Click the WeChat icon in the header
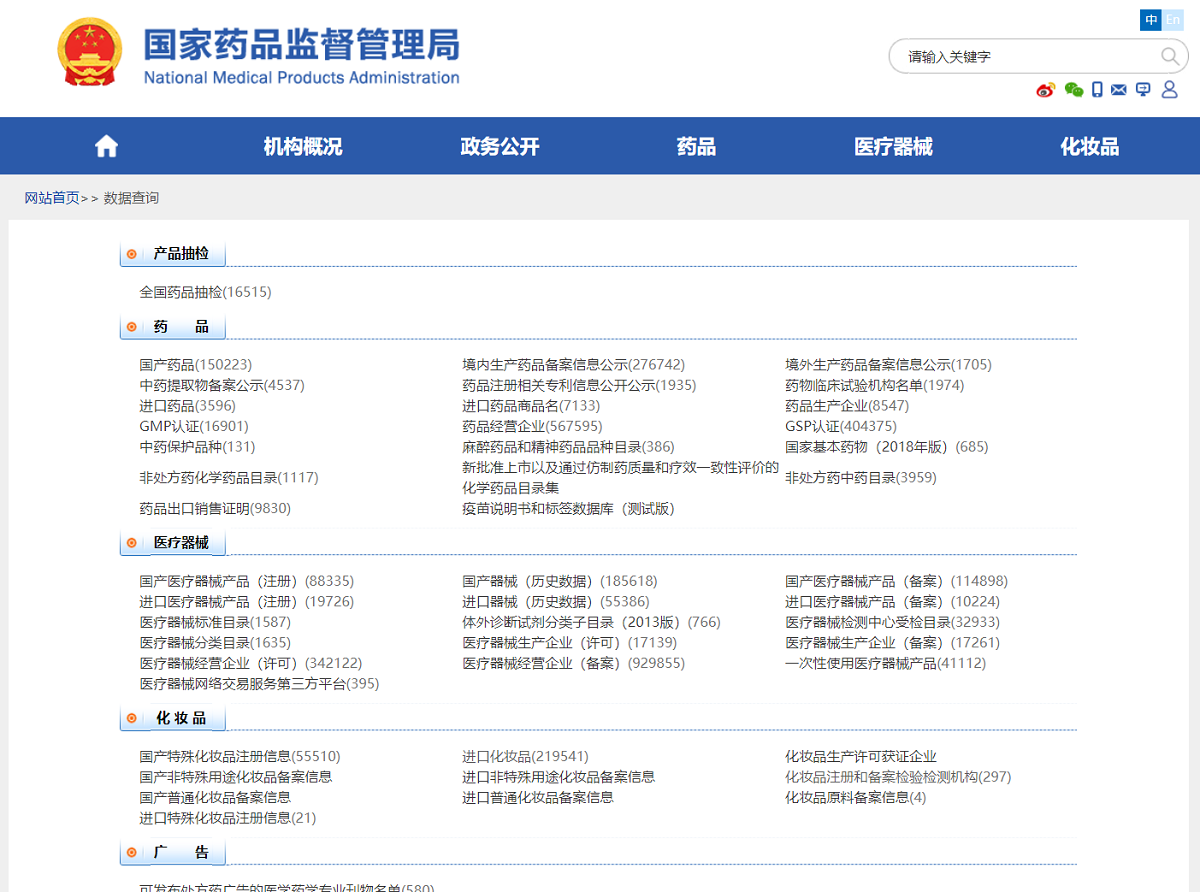Viewport: 1200px width, 892px height. [1074, 89]
